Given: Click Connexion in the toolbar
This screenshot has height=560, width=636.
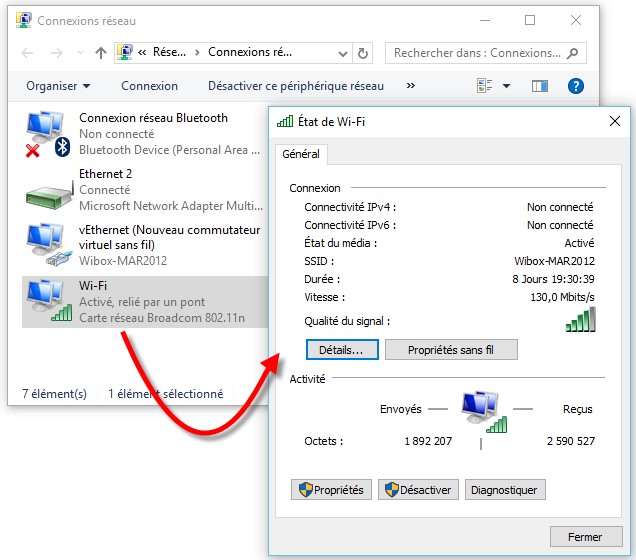Looking at the screenshot, I should coord(149,86).
